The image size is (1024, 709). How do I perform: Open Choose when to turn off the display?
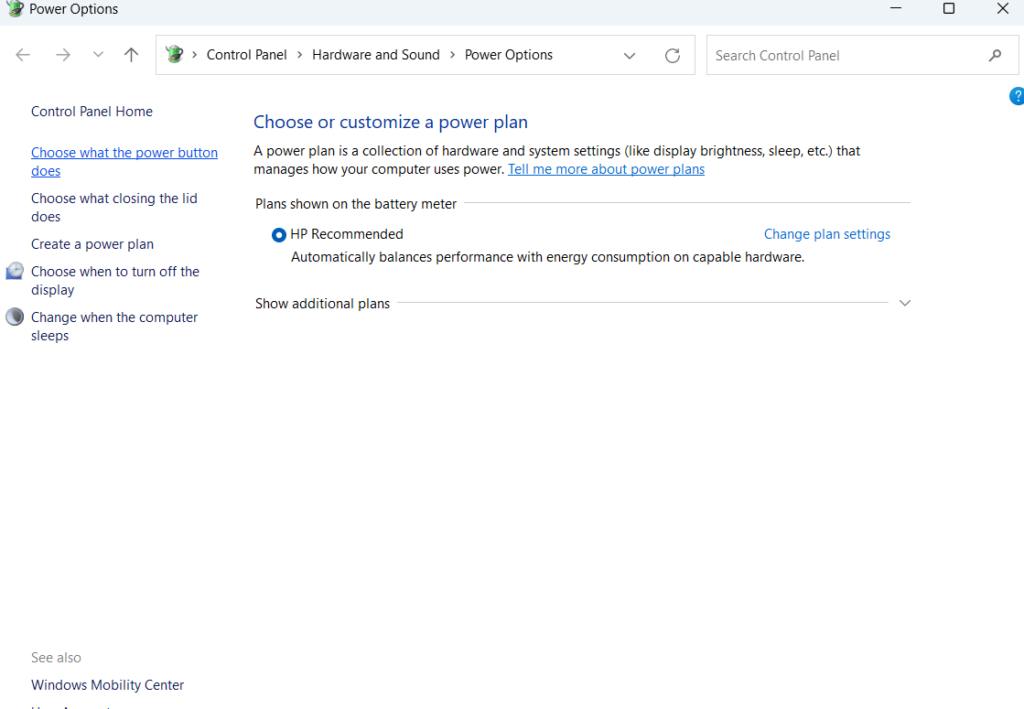click(115, 280)
